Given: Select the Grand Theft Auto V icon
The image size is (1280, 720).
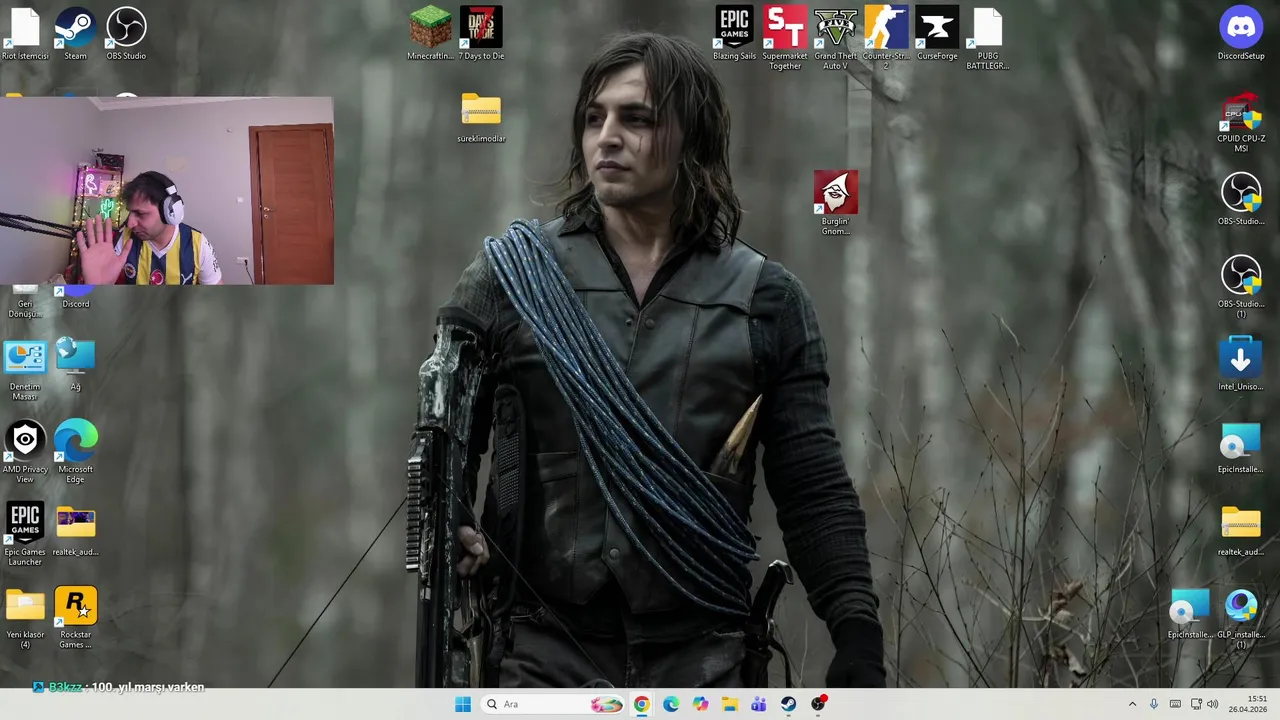Looking at the screenshot, I should point(835,38).
